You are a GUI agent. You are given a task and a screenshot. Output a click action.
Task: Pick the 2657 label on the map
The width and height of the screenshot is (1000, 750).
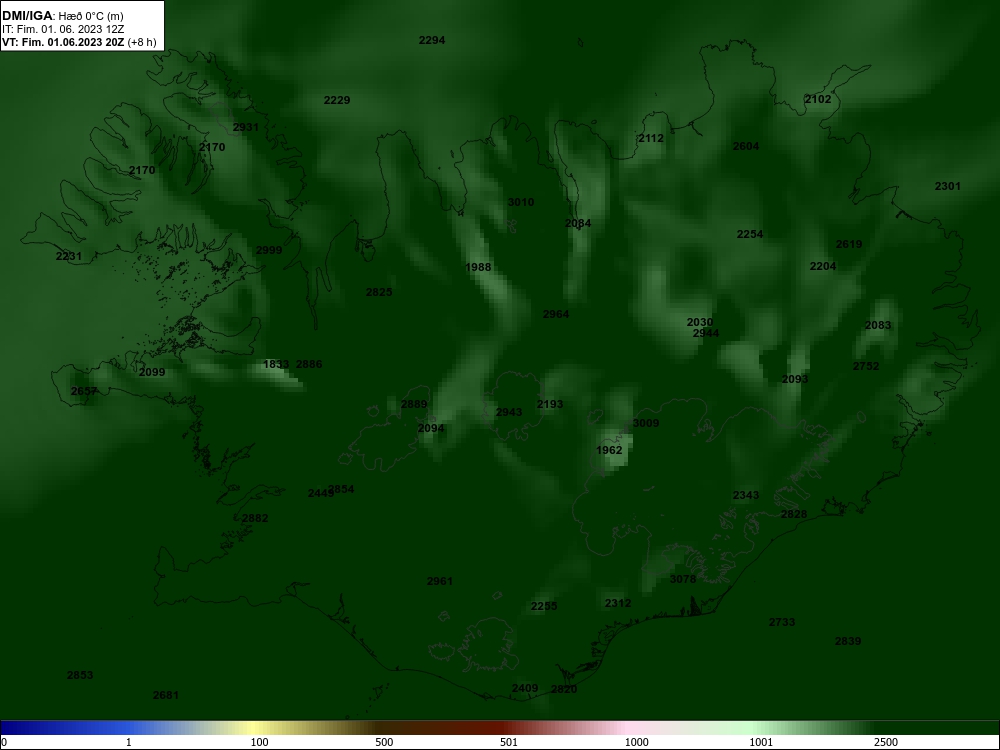click(84, 392)
